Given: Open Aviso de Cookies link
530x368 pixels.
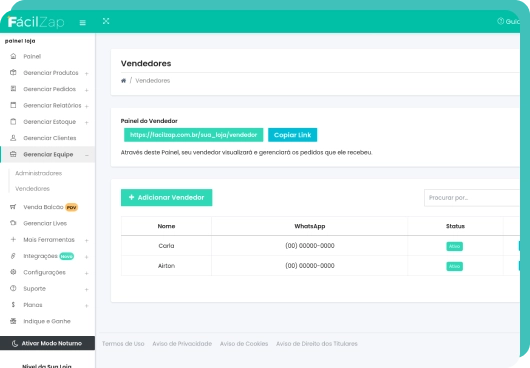Looking at the screenshot, I should [244, 344].
